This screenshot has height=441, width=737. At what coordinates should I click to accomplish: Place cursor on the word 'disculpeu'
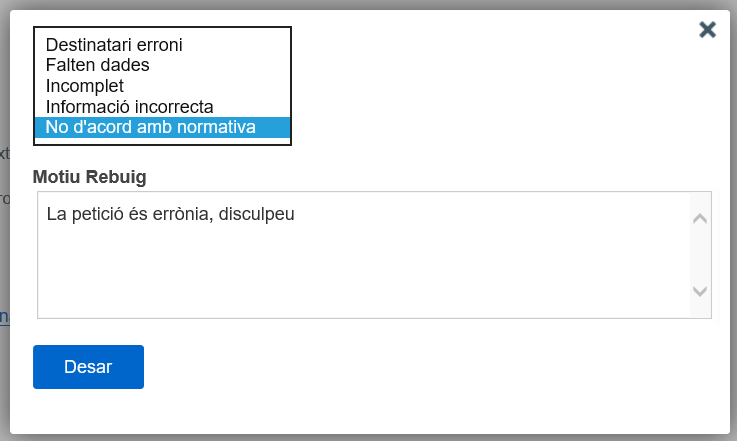257,213
